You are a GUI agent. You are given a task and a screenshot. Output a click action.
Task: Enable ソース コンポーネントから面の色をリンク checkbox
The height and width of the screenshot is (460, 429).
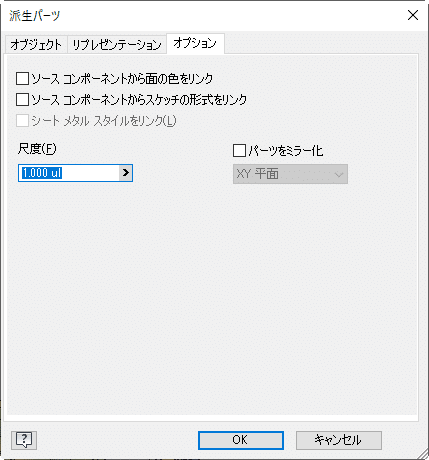coord(23,79)
